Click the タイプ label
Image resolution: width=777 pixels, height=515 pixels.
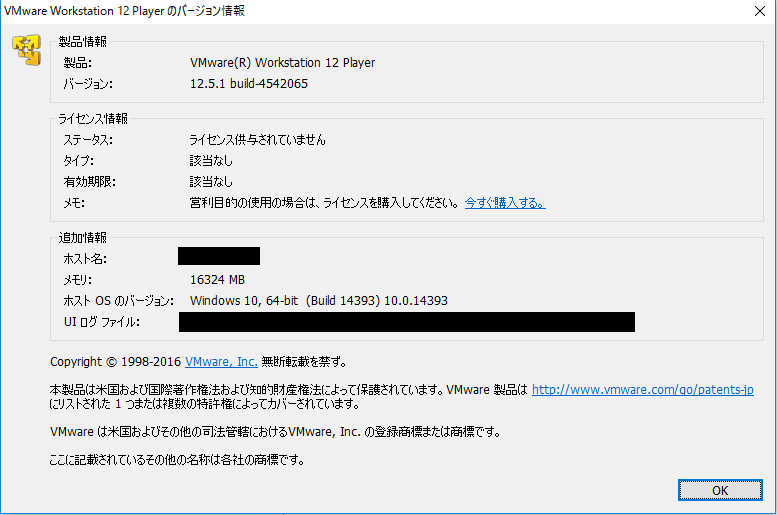pos(78,161)
